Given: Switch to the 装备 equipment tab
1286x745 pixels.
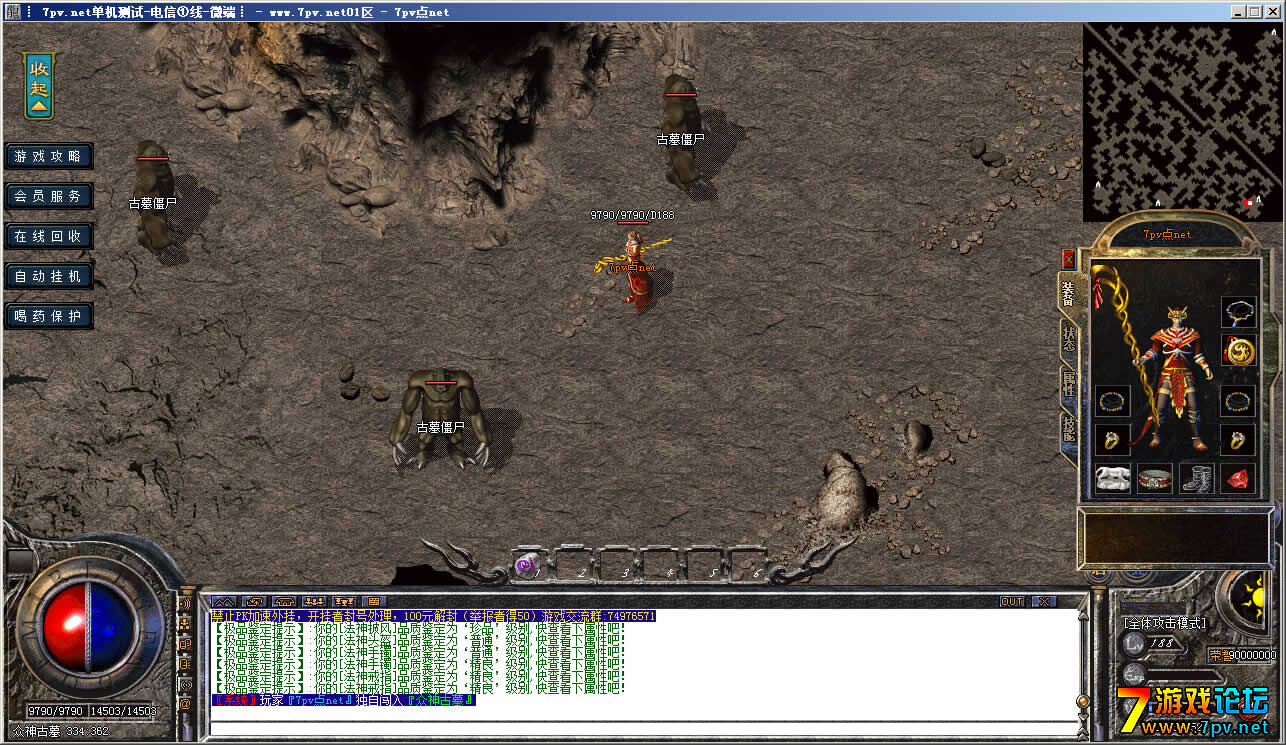Looking at the screenshot, I should click(x=1068, y=293).
